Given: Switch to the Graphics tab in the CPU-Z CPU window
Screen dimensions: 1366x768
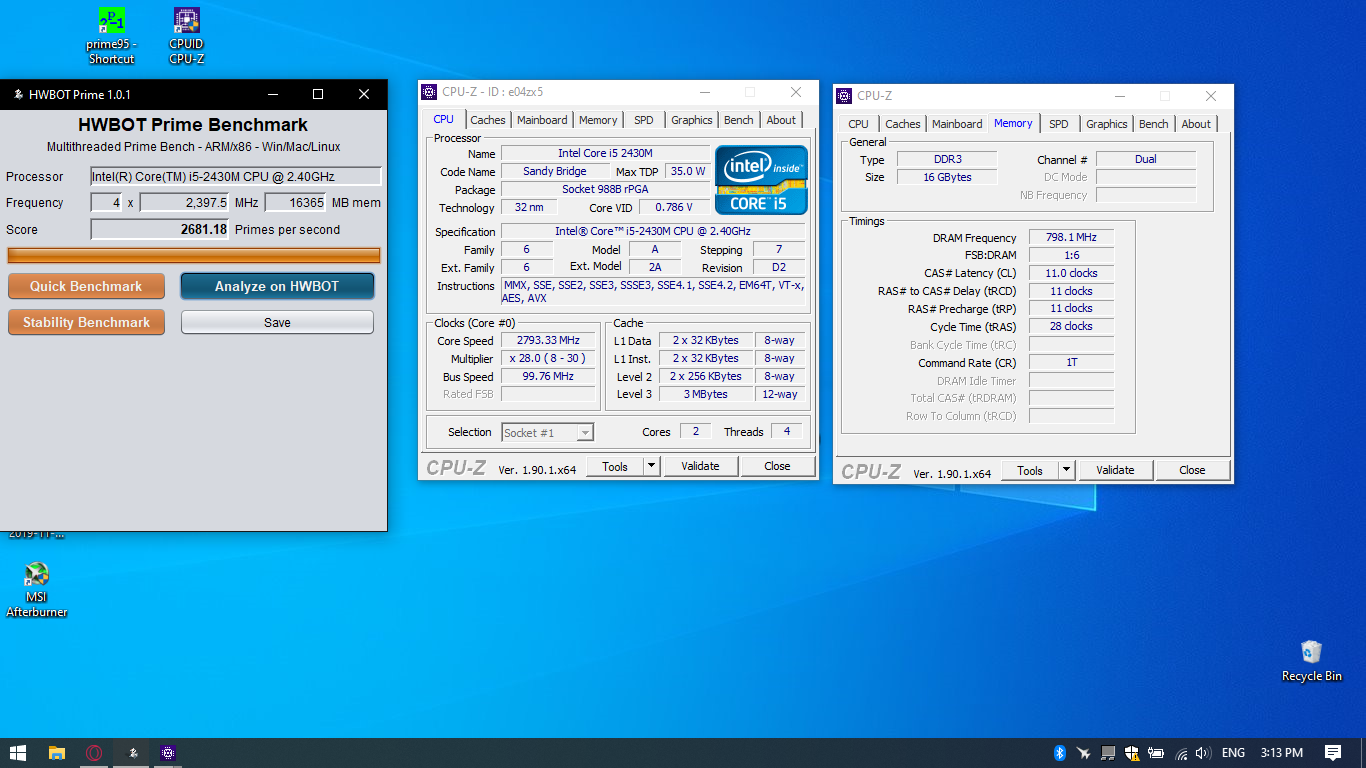Looking at the screenshot, I should coord(692,120).
